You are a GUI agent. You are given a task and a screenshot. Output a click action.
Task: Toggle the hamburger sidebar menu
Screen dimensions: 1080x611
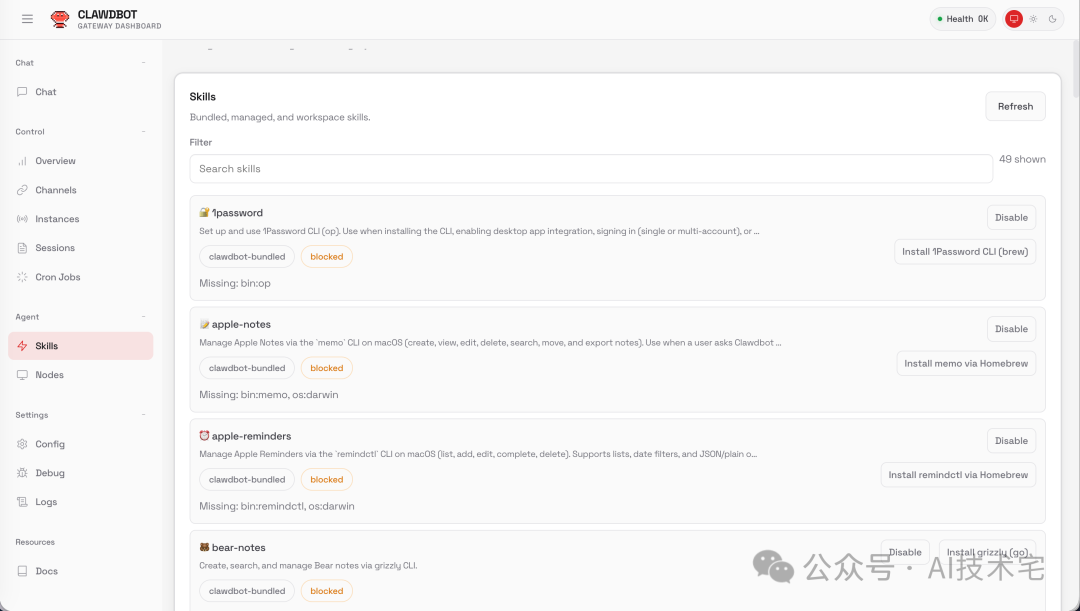(27, 19)
